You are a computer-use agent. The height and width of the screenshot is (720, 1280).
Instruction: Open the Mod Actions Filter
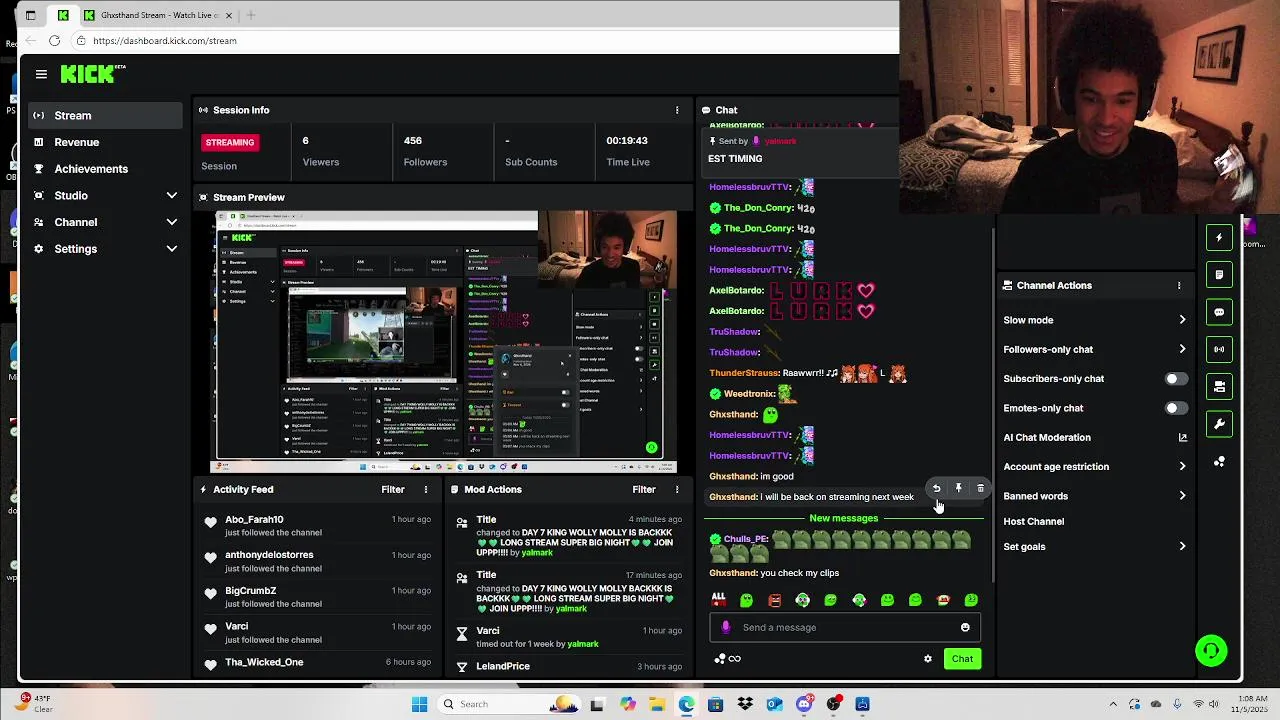(643, 489)
